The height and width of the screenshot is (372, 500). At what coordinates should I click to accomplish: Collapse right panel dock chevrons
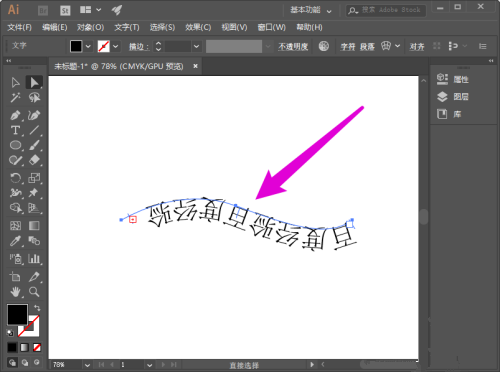pyautogui.click(x=491, y=61)
